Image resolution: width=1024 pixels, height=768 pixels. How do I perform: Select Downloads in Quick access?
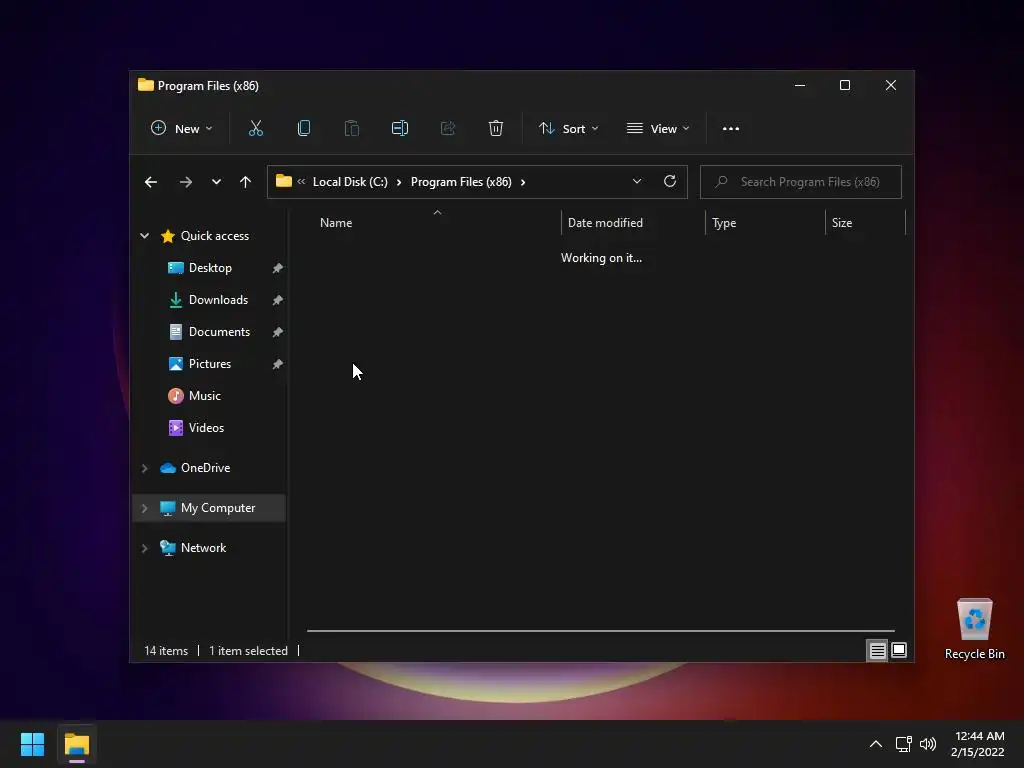[219, 300]
